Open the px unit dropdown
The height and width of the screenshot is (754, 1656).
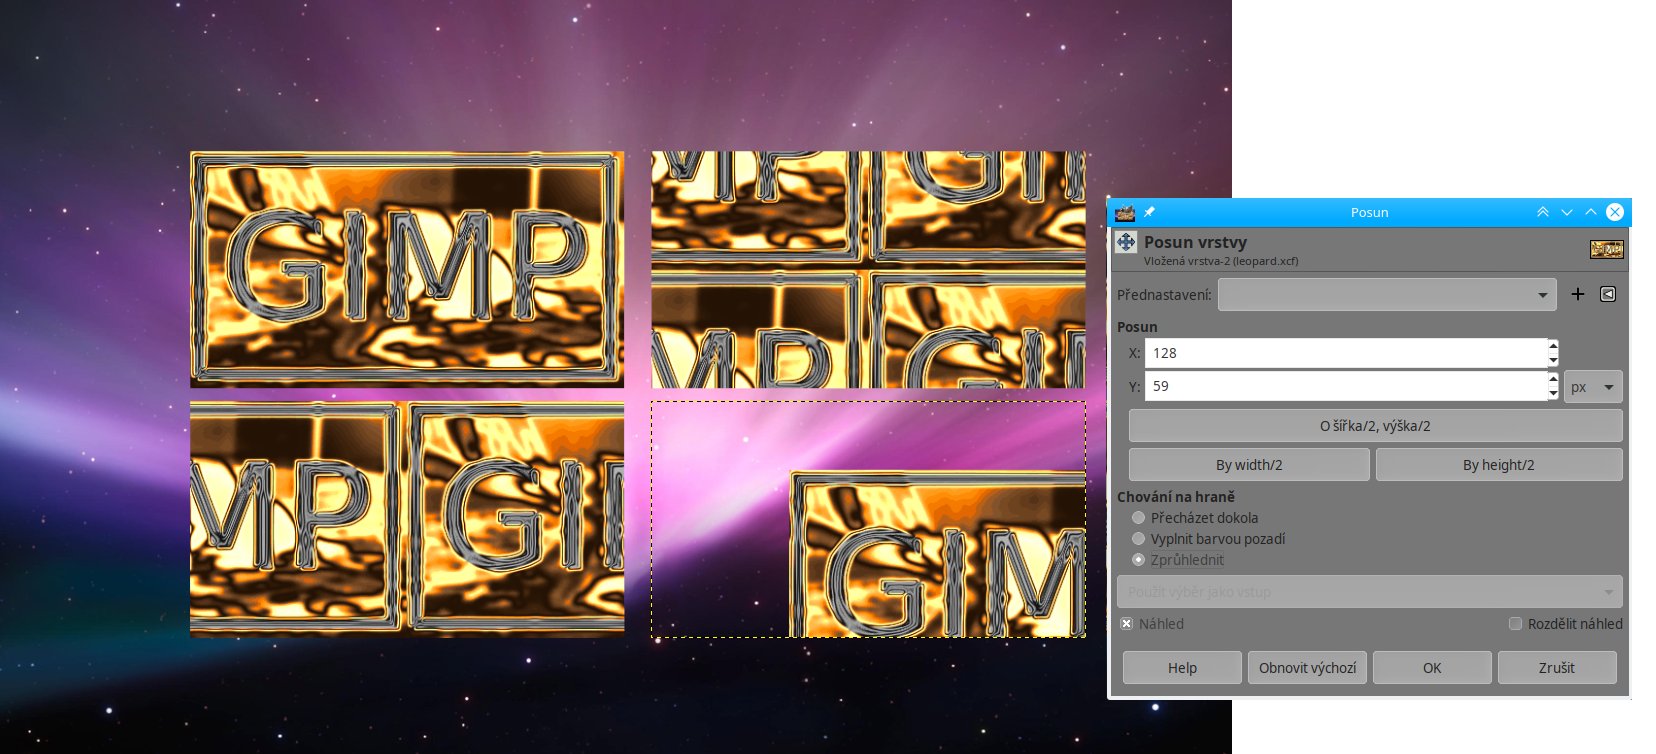click(1593, 387)
